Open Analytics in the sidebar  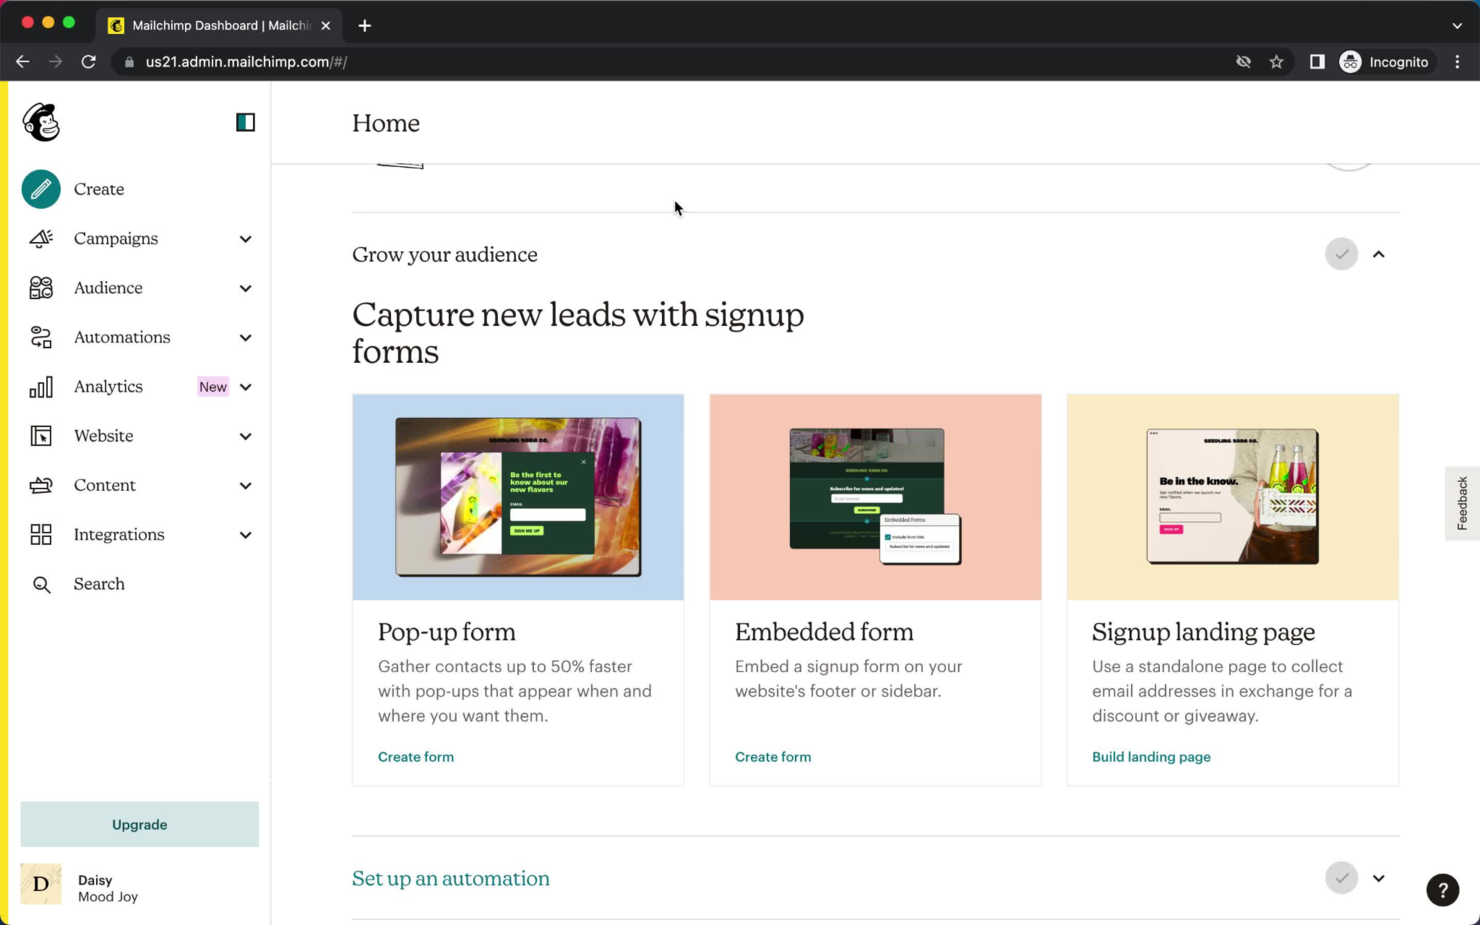(108, 387)
